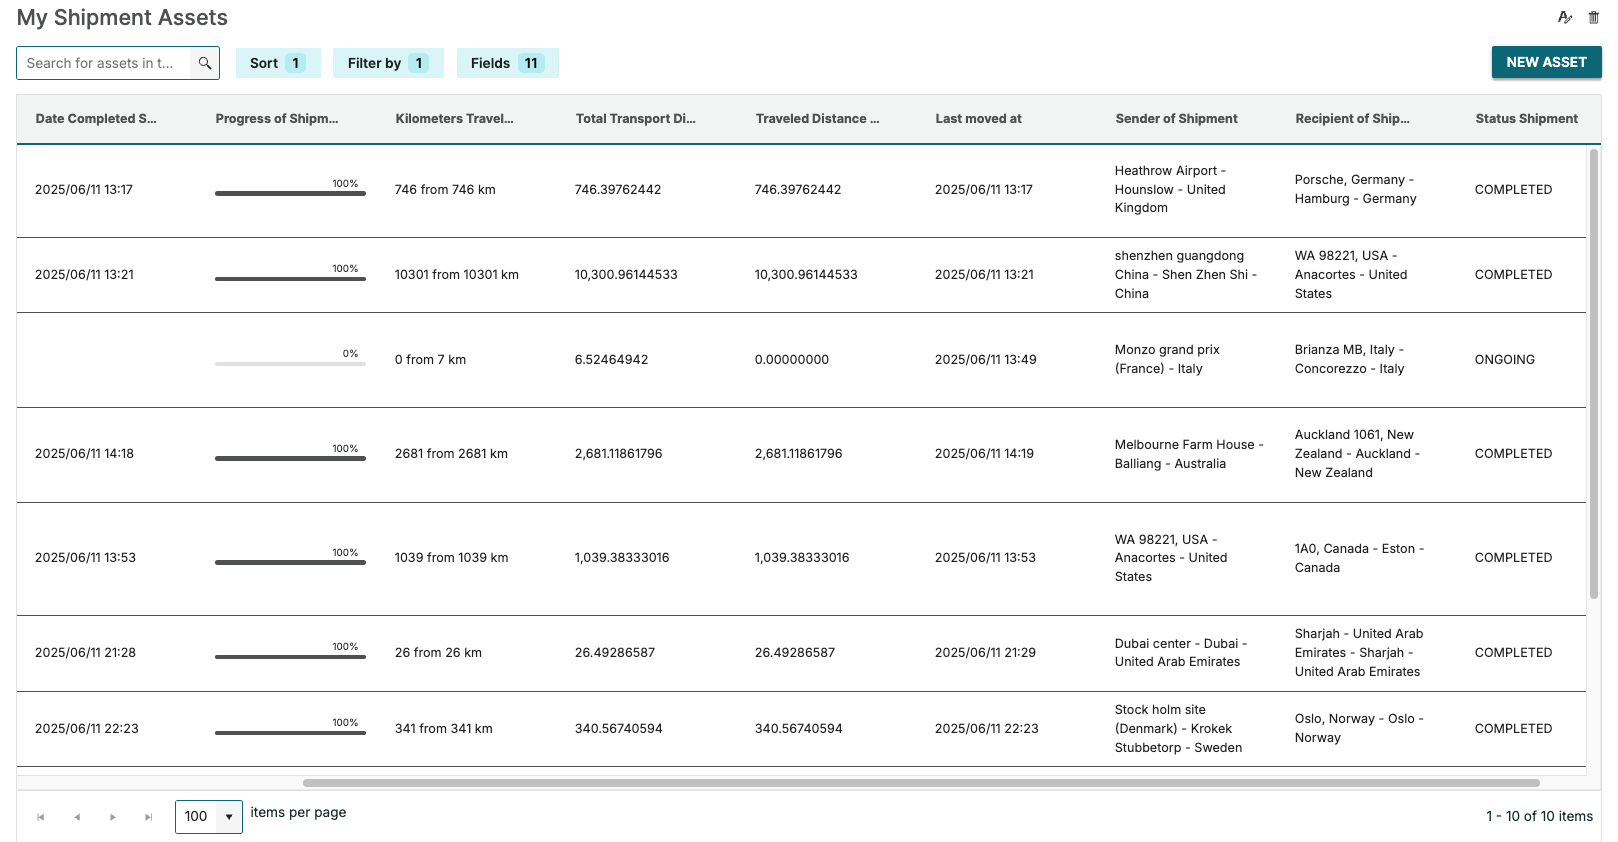Open the Sort options
1618x842 pixels.
coord(277,63)
